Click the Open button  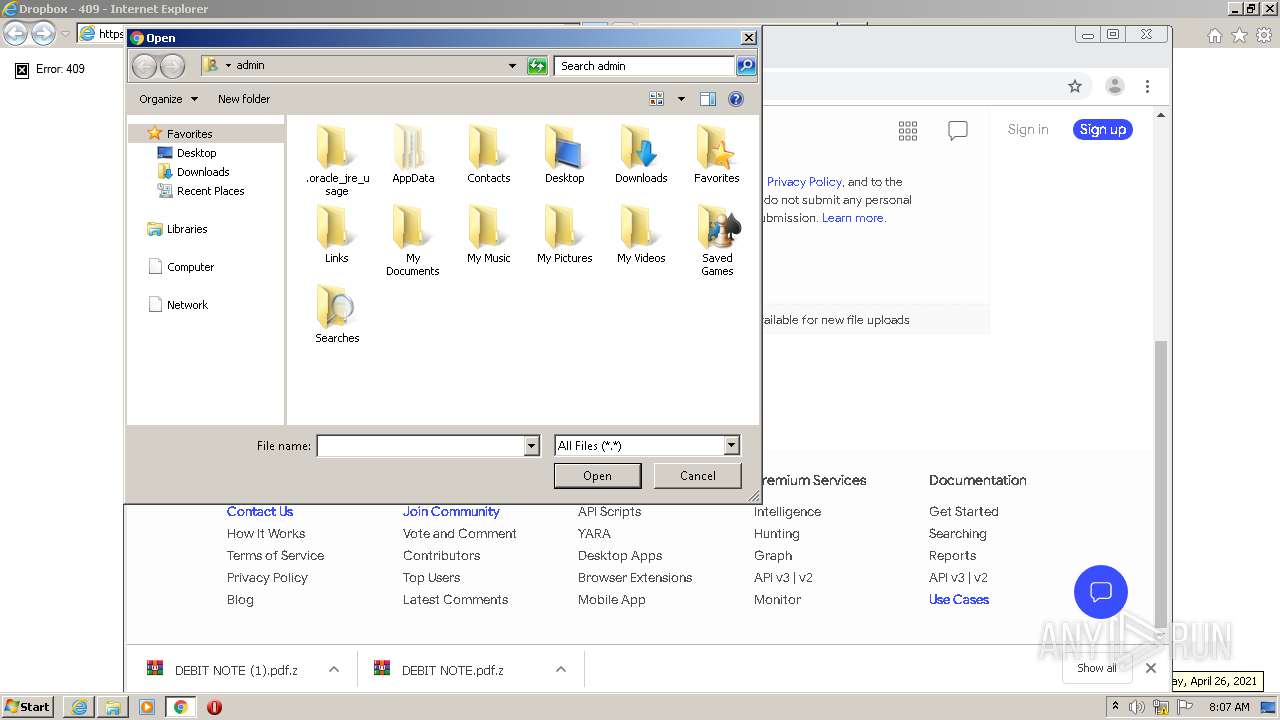click(x=598, y=476)
